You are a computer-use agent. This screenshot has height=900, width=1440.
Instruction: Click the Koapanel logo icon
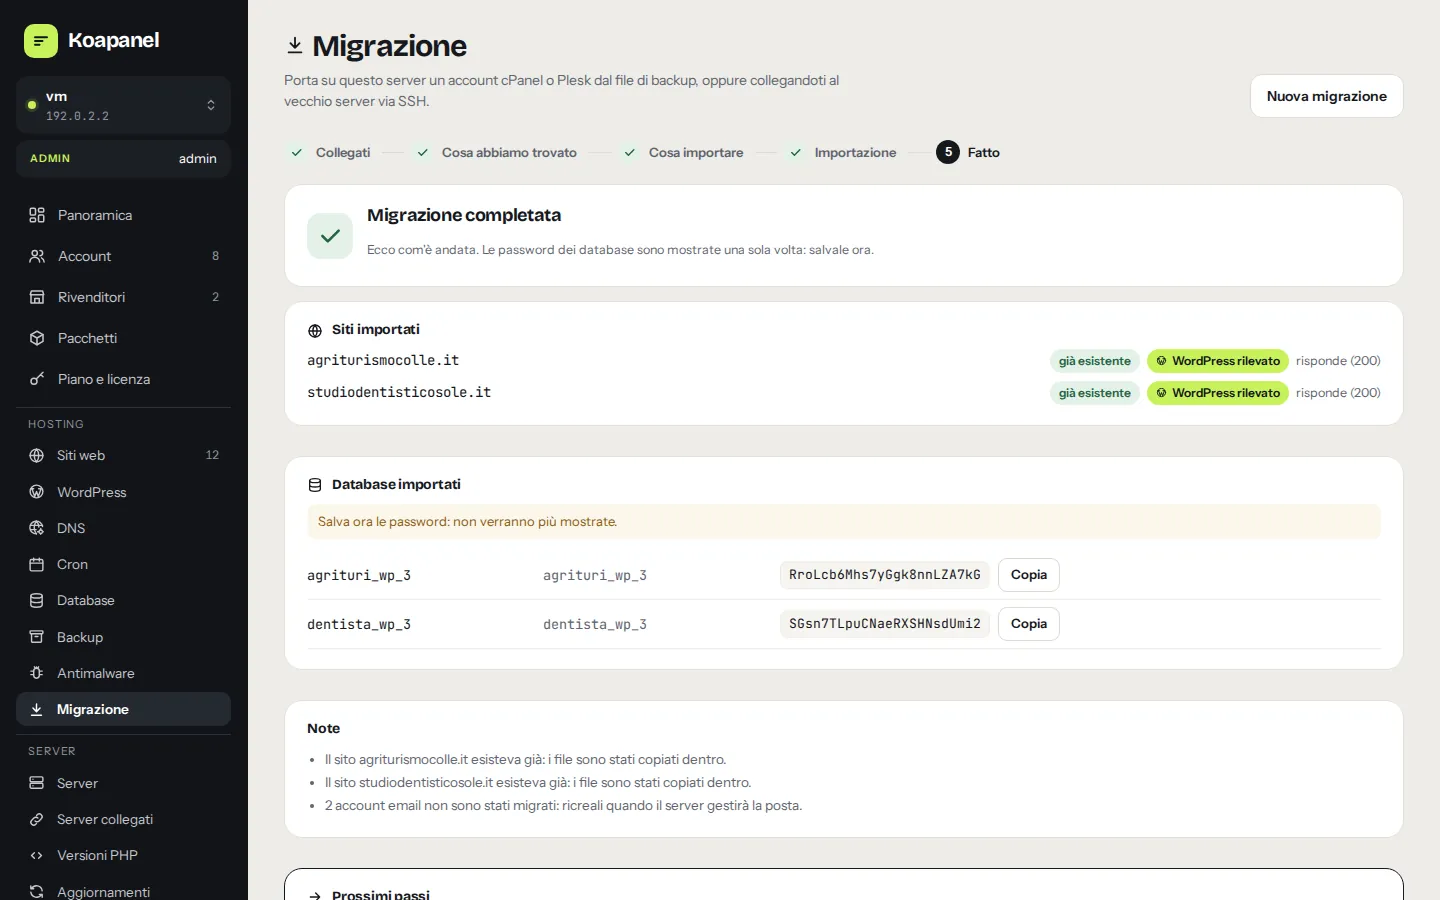click(x=41, y=41)
